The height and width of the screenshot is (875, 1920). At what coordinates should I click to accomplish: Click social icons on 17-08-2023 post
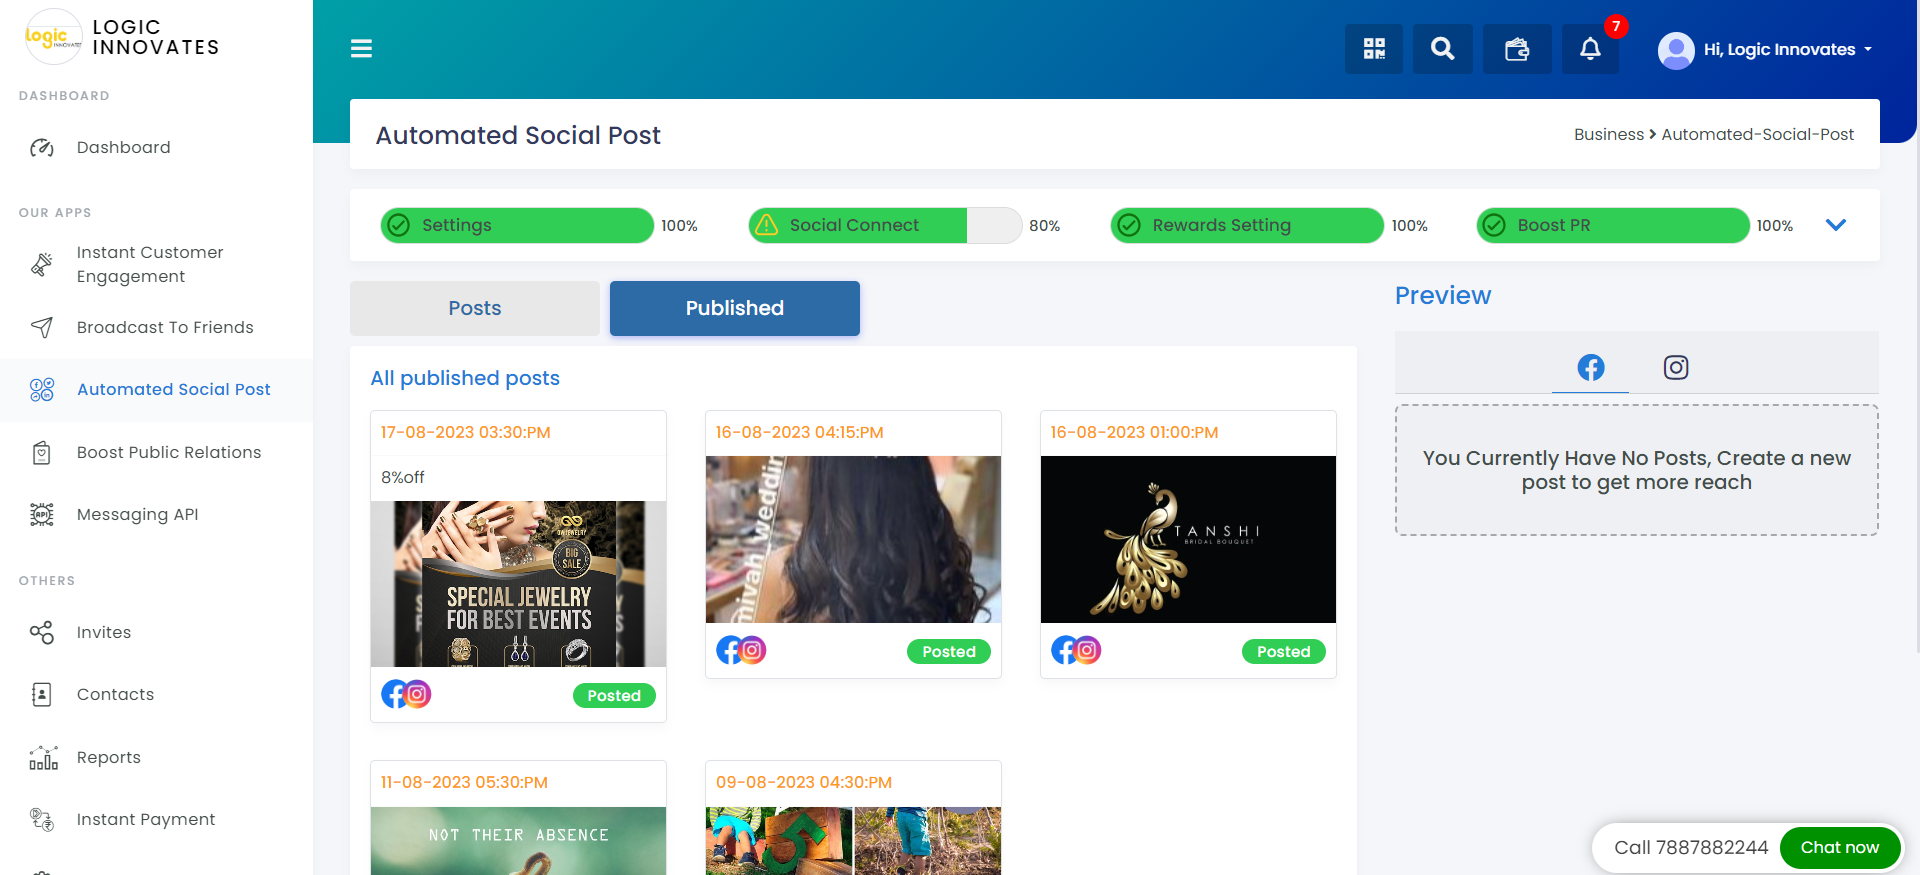(x=406, y=694)
